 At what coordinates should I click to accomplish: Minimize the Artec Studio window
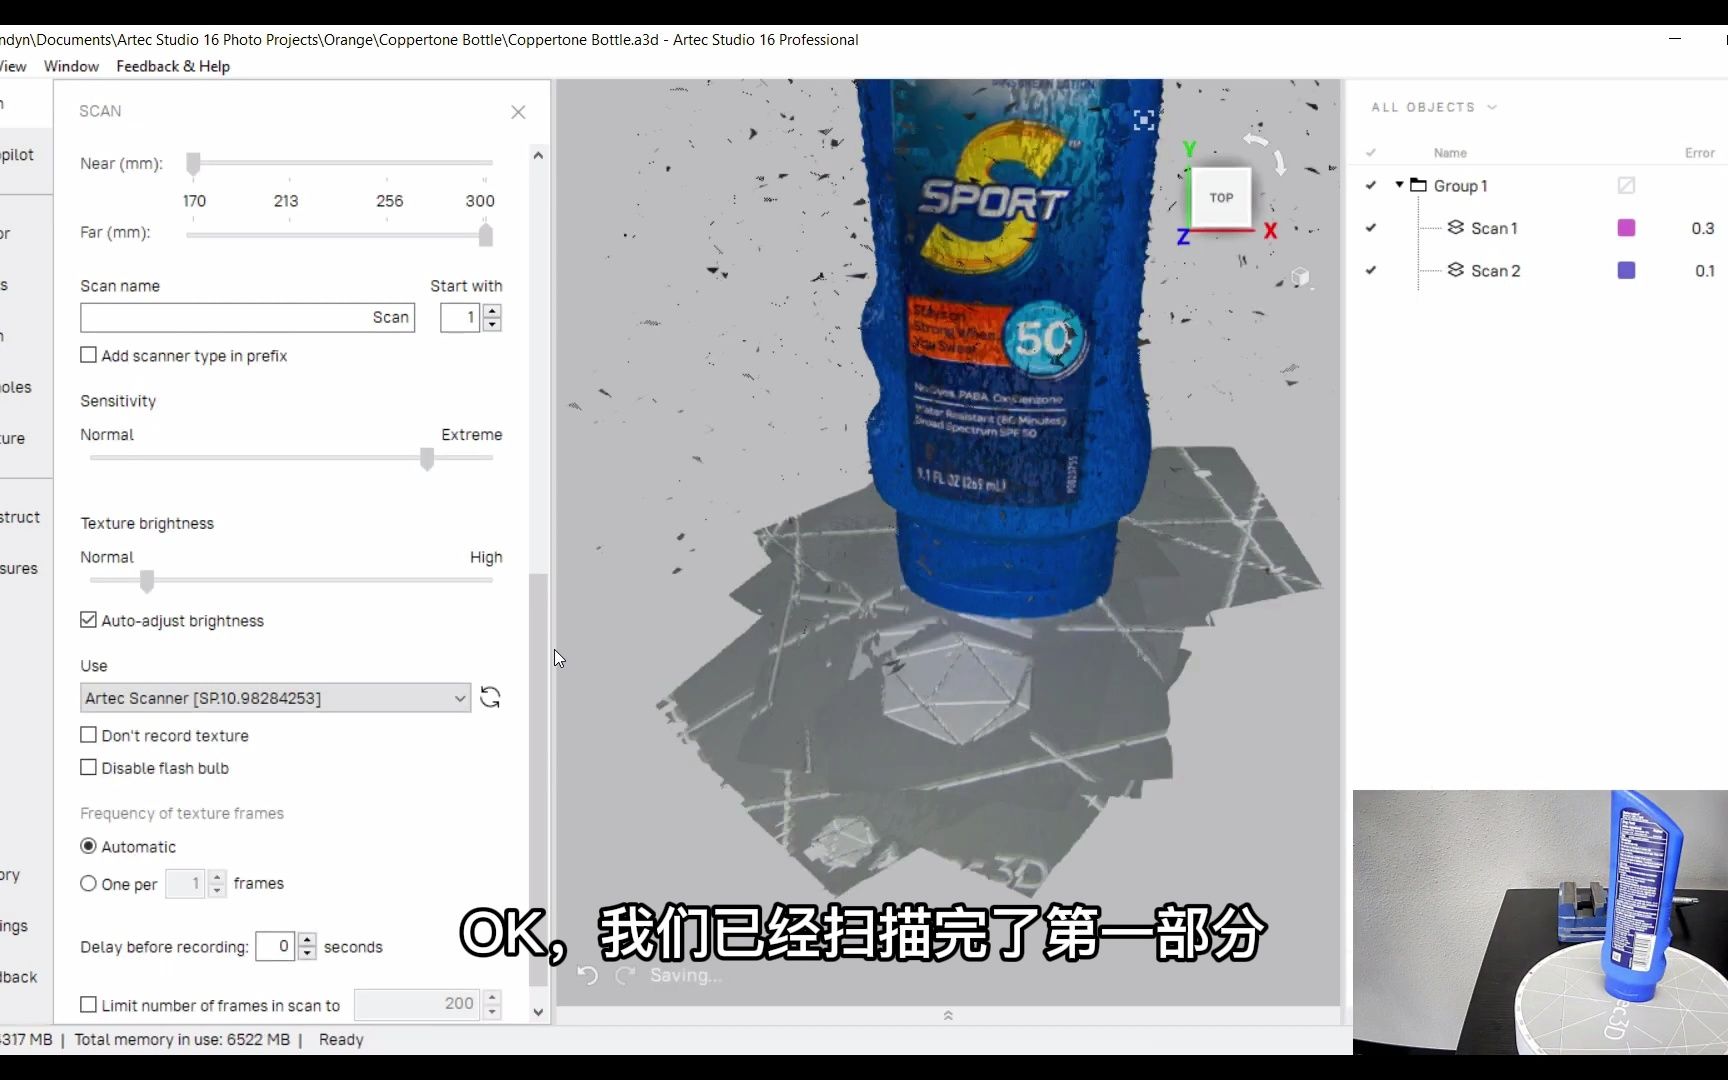[1675, 39]
